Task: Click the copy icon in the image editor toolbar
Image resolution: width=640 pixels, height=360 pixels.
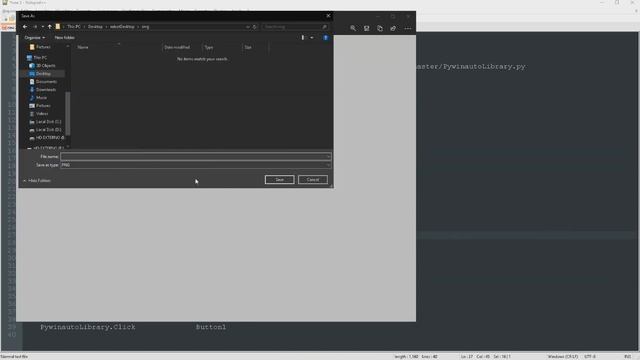Action: [380, 28]
